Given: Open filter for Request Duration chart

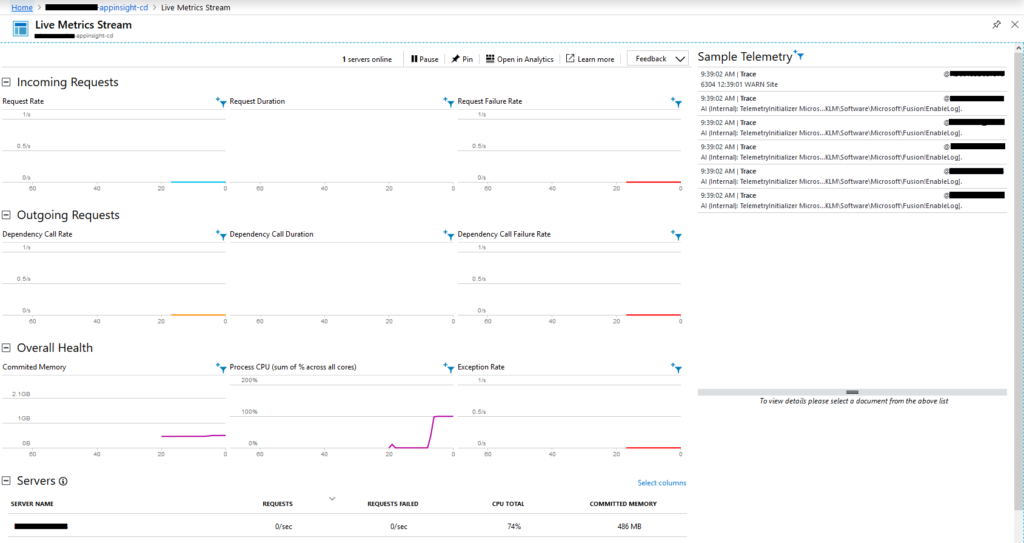Looking at the screenshot, I should click(448, 102).
